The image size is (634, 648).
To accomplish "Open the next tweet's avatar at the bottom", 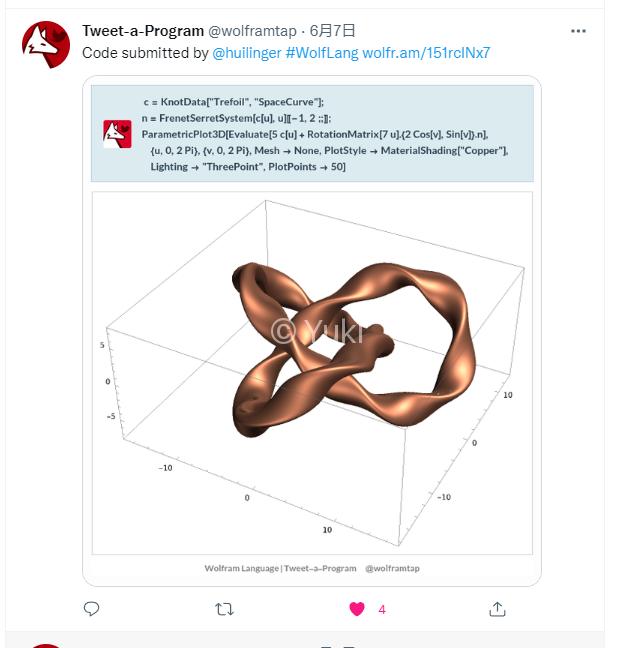I will tap(46, 645).
